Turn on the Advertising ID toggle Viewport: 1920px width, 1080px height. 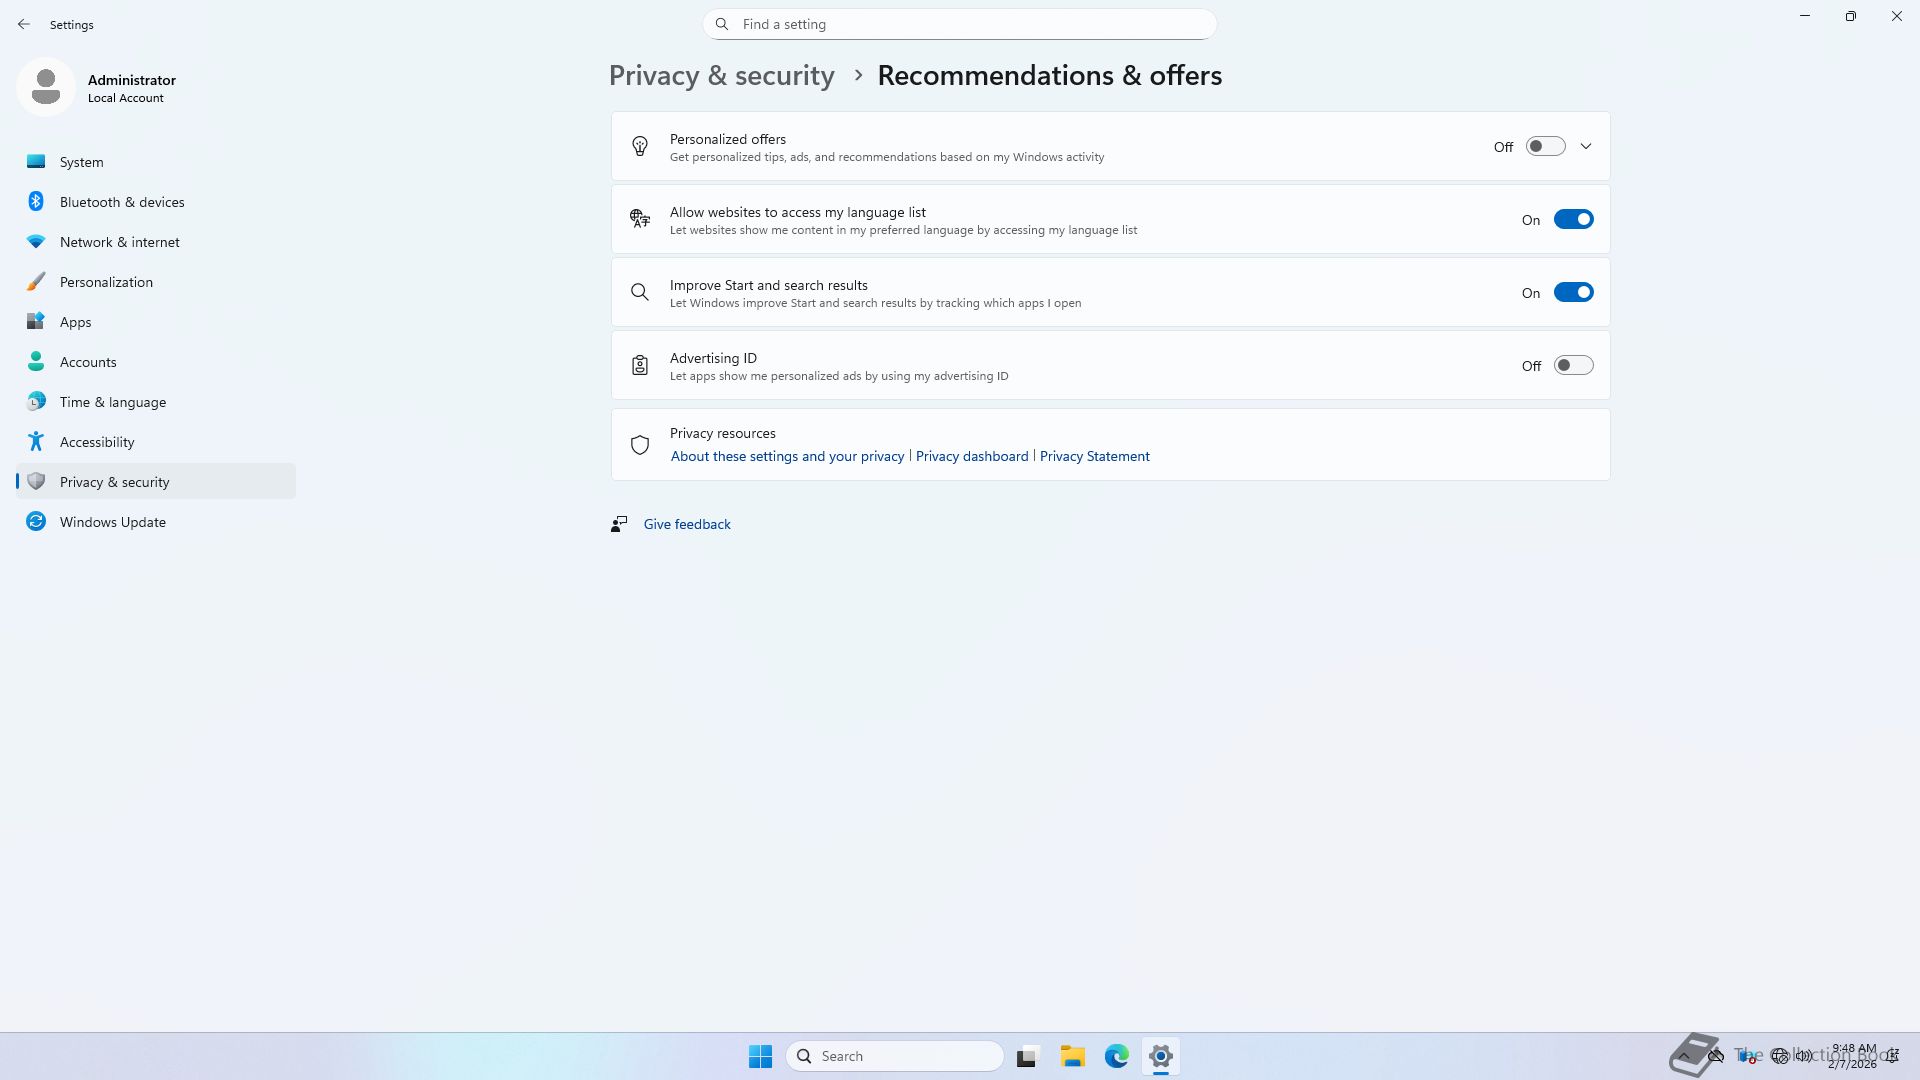pyautogui.click(x=1573, y=366)
